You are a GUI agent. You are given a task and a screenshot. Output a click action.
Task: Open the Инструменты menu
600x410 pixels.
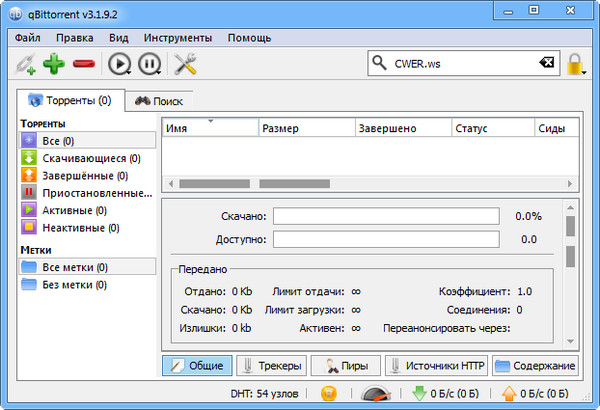pyautogui.click(x=177, y=38)
